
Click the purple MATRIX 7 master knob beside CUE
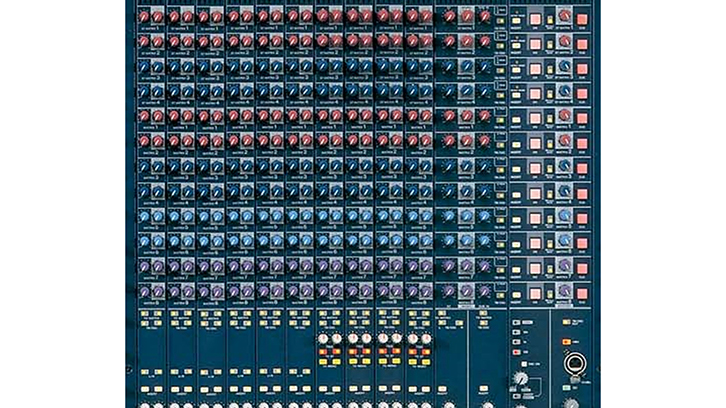(564, 265)
